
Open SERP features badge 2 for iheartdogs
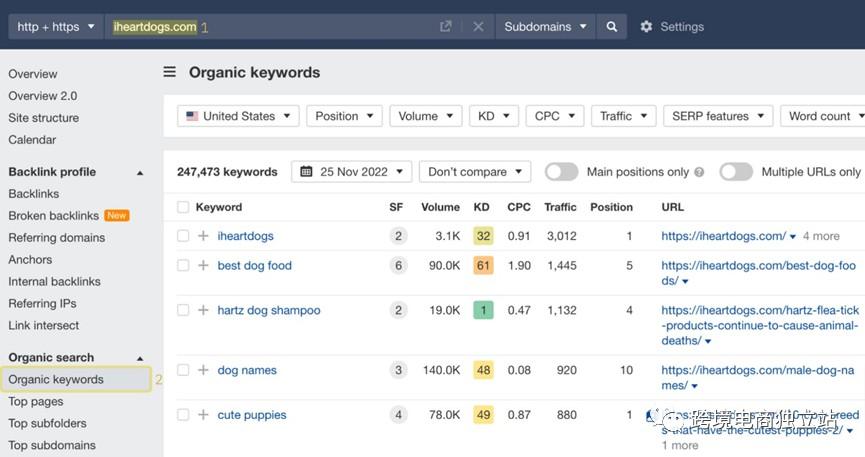click(x=398, y=236)
